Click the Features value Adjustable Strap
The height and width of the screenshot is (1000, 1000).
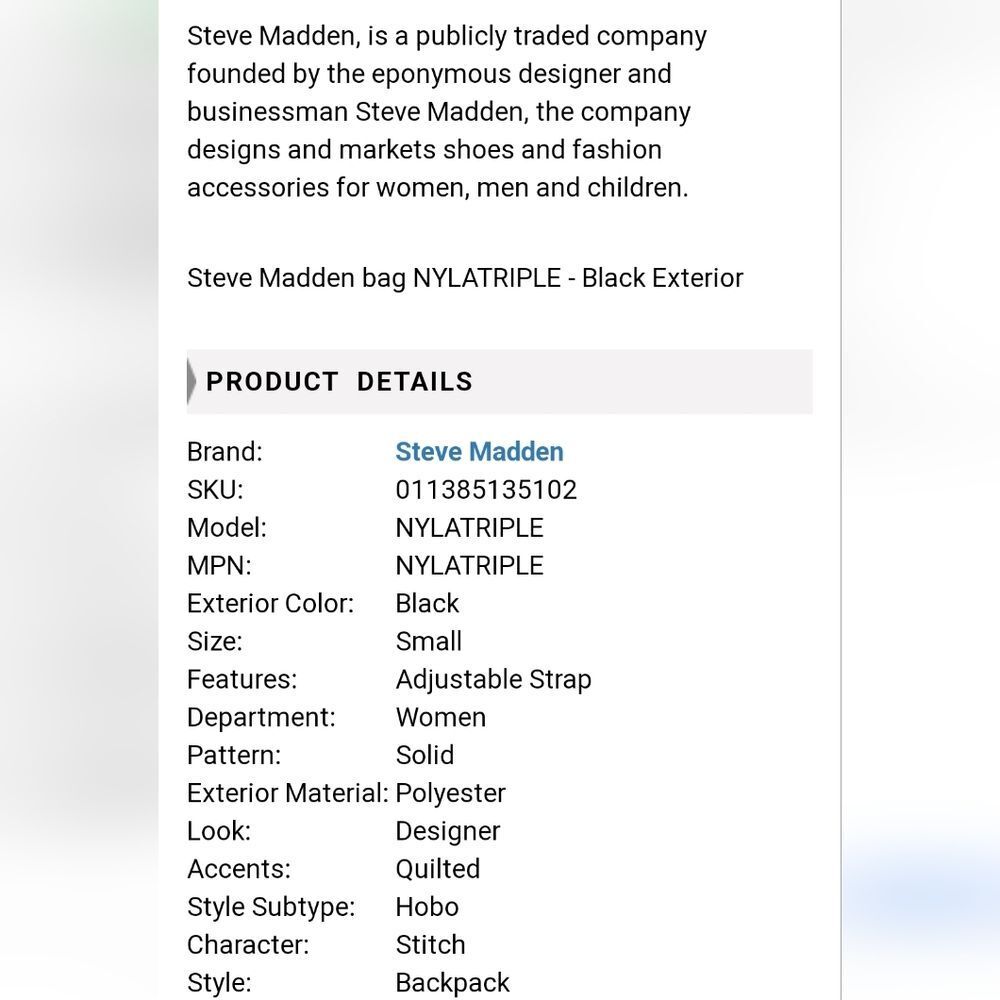point(493,680)
